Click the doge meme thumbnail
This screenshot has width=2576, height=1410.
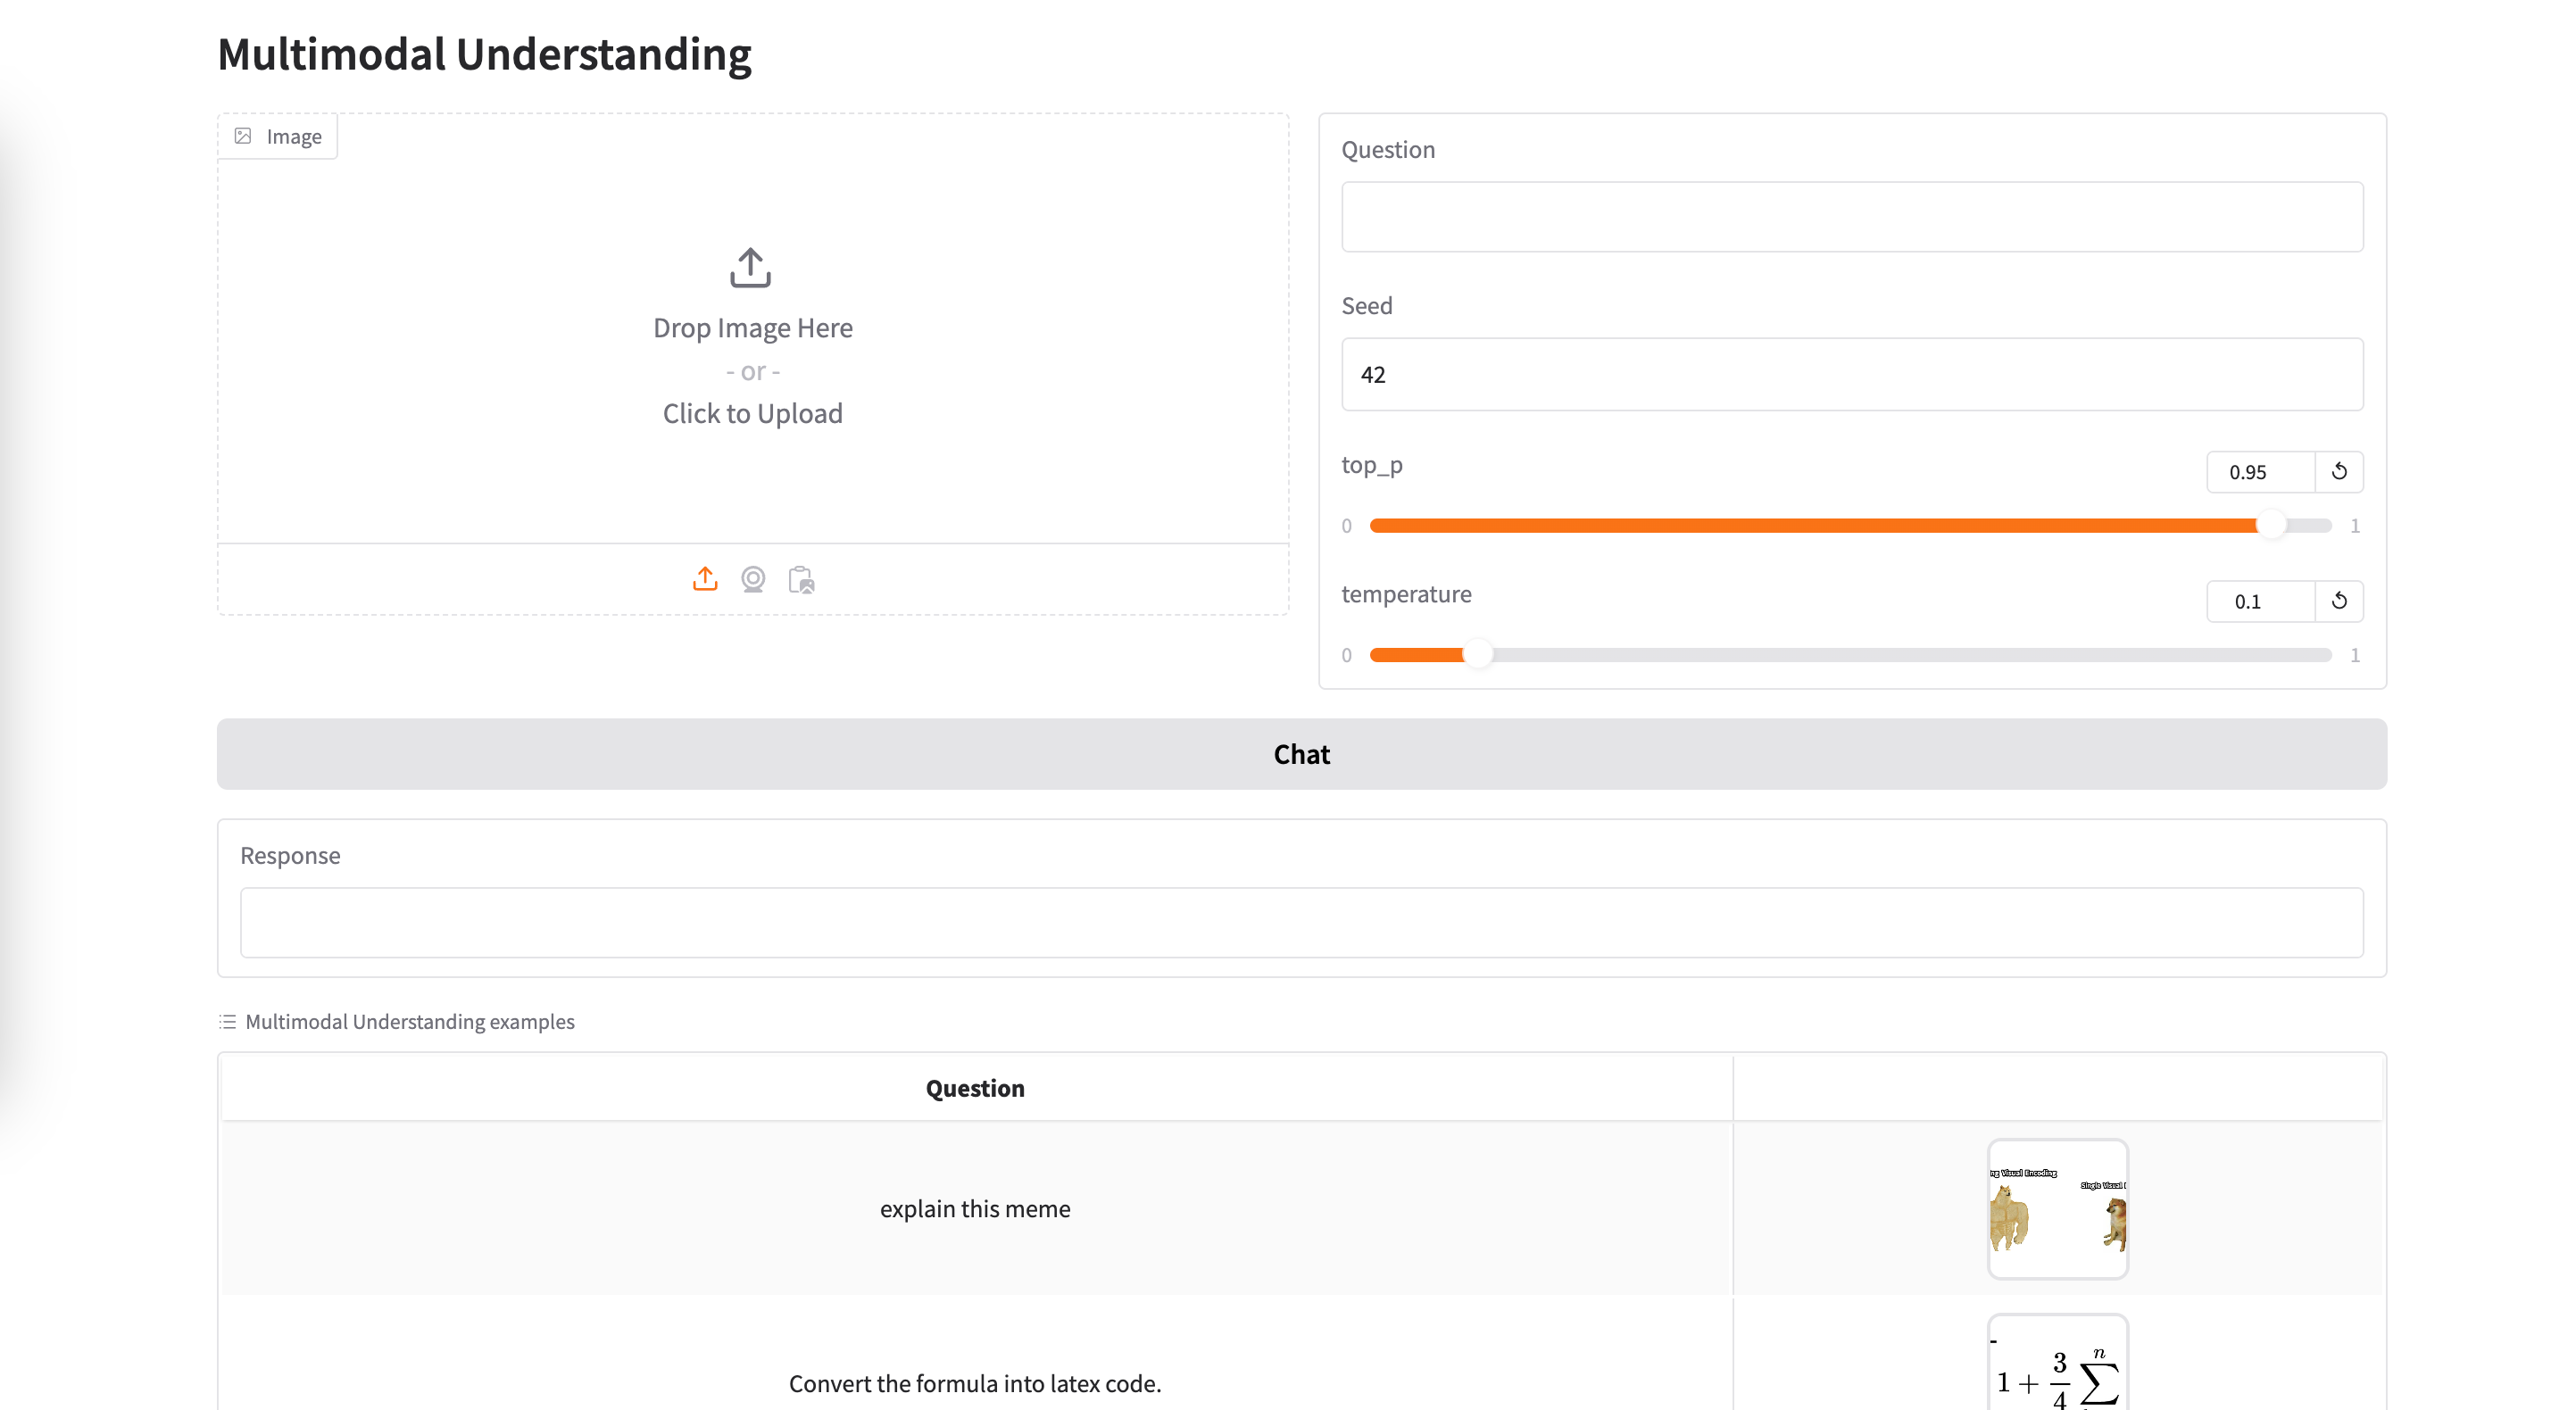pyautogui.click(x=2057, y=1208)
